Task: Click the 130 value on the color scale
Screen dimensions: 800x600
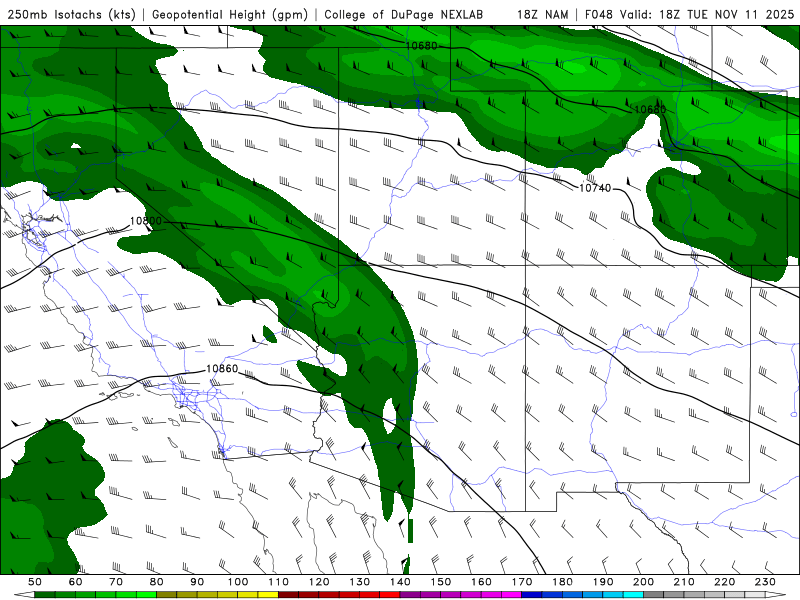Action: tap(360, 582)
